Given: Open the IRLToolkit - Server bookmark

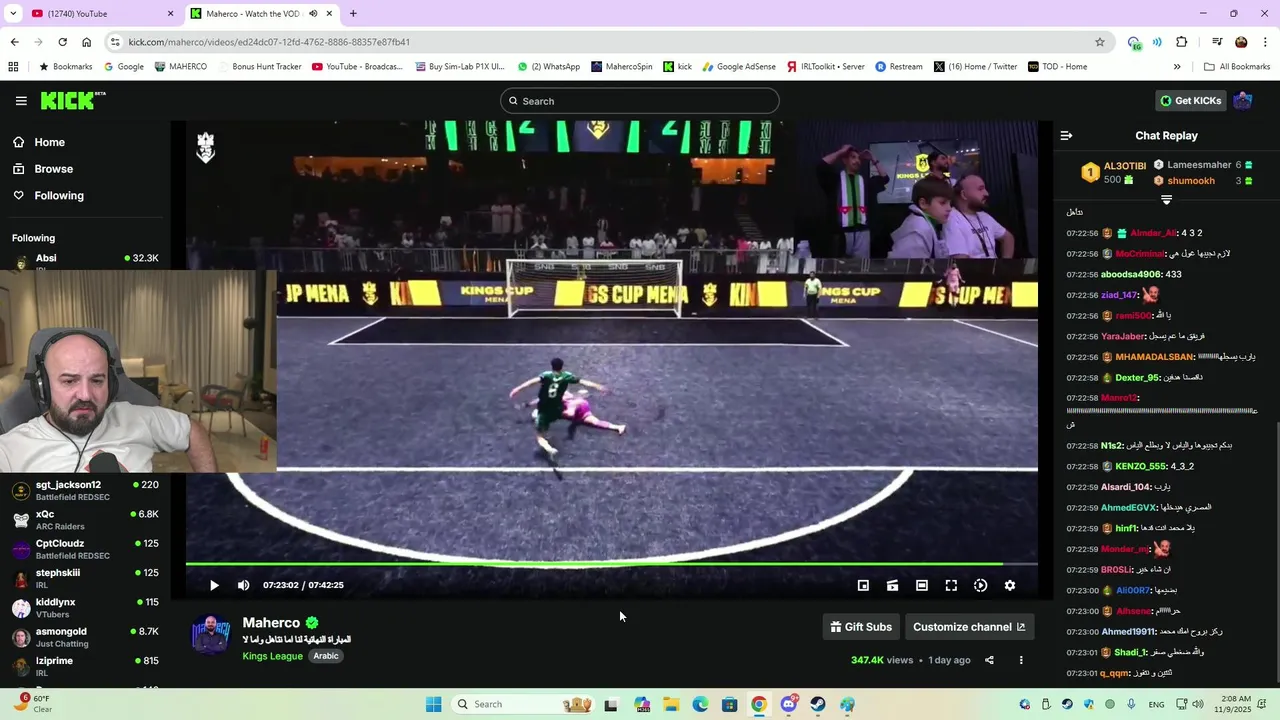Looking at the screenshot, I should [826, 67].
